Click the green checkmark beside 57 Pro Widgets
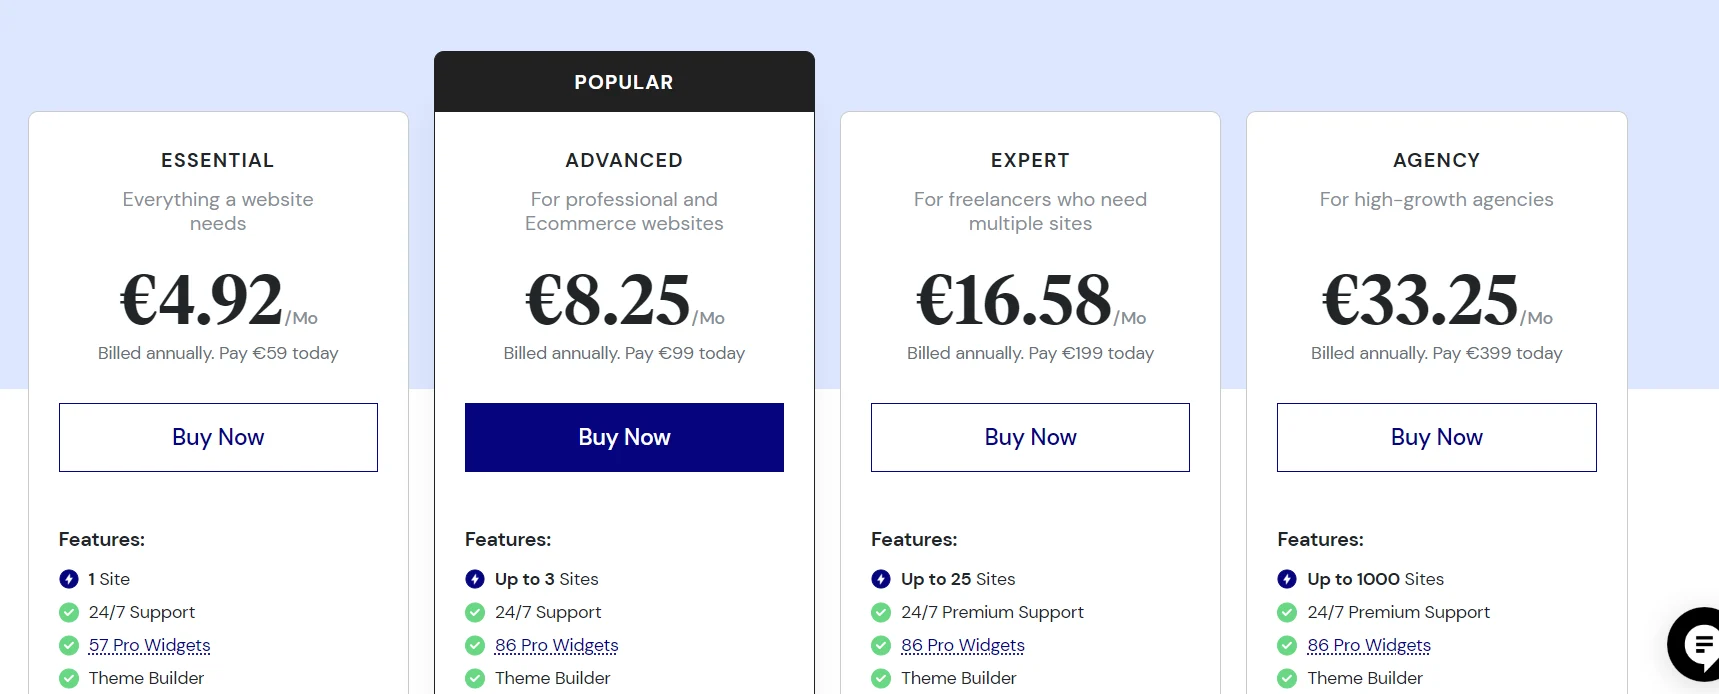Screen dimensions: 1719x694 click(68, 645)
